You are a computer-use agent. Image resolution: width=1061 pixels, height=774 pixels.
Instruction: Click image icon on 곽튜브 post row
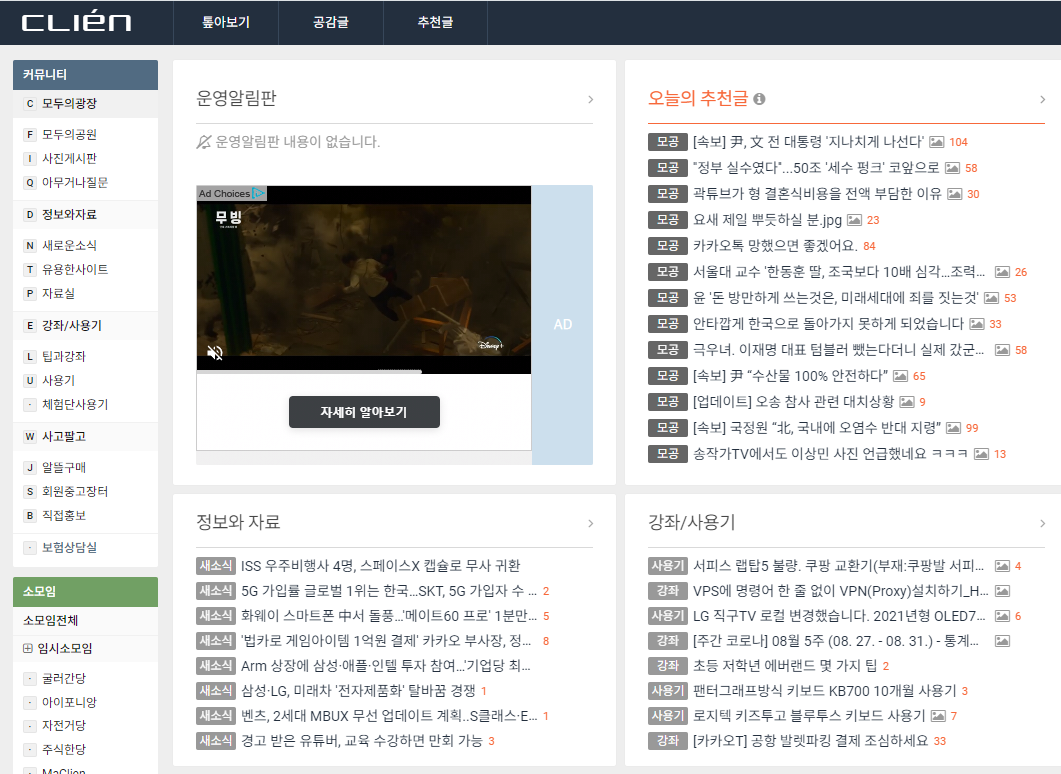pos(954,194)
